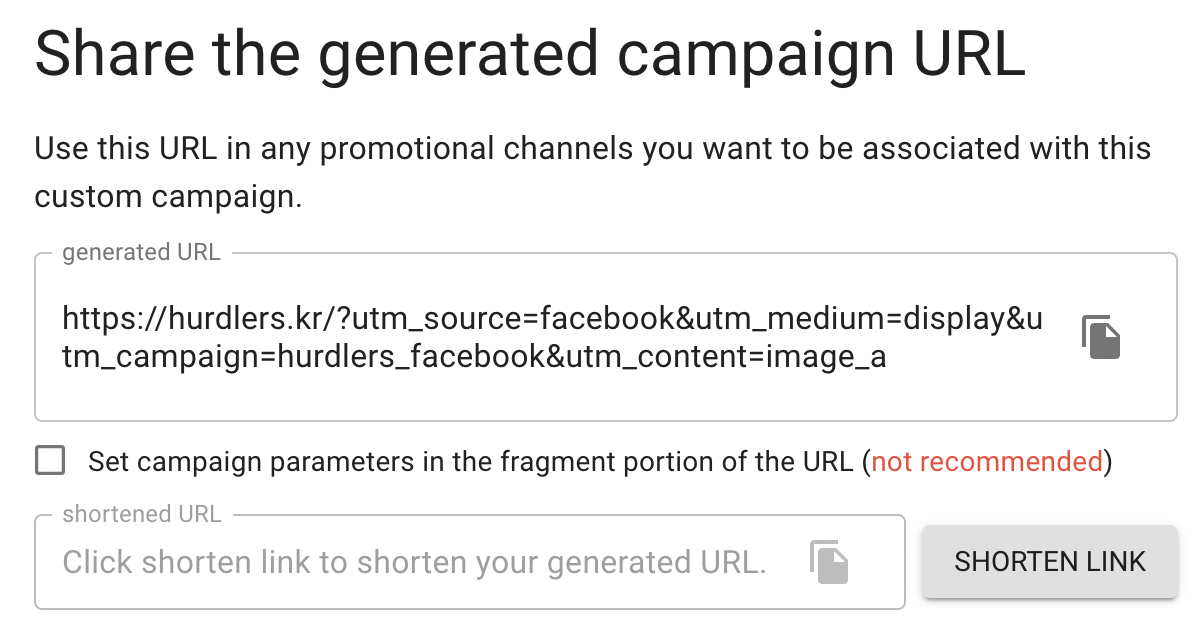
Task: Click the "custom campaign." description text
Action: pyautogui.click(x=168, y=196)
